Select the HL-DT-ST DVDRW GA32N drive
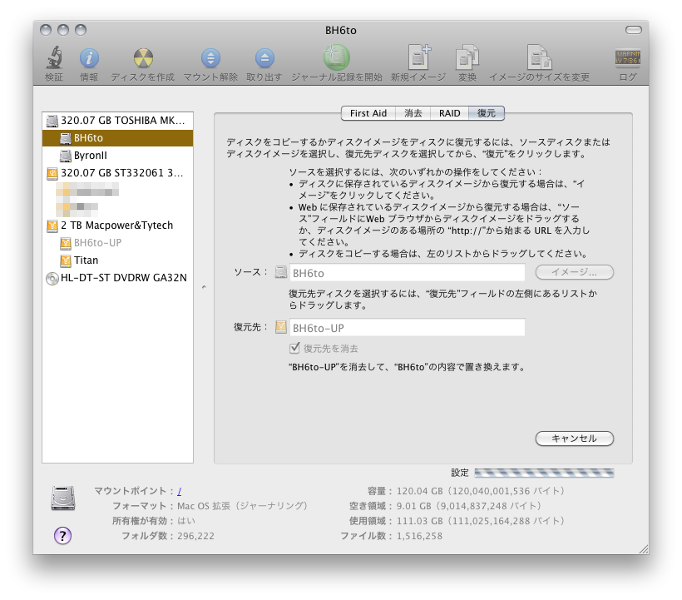Viewport: 682px width, 600px height. 117,278
